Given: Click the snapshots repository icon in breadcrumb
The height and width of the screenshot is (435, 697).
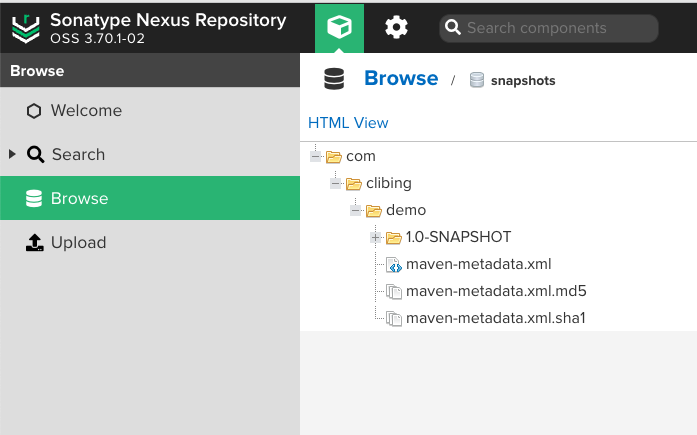Looking at the screenshot, I should click(477, 80).
